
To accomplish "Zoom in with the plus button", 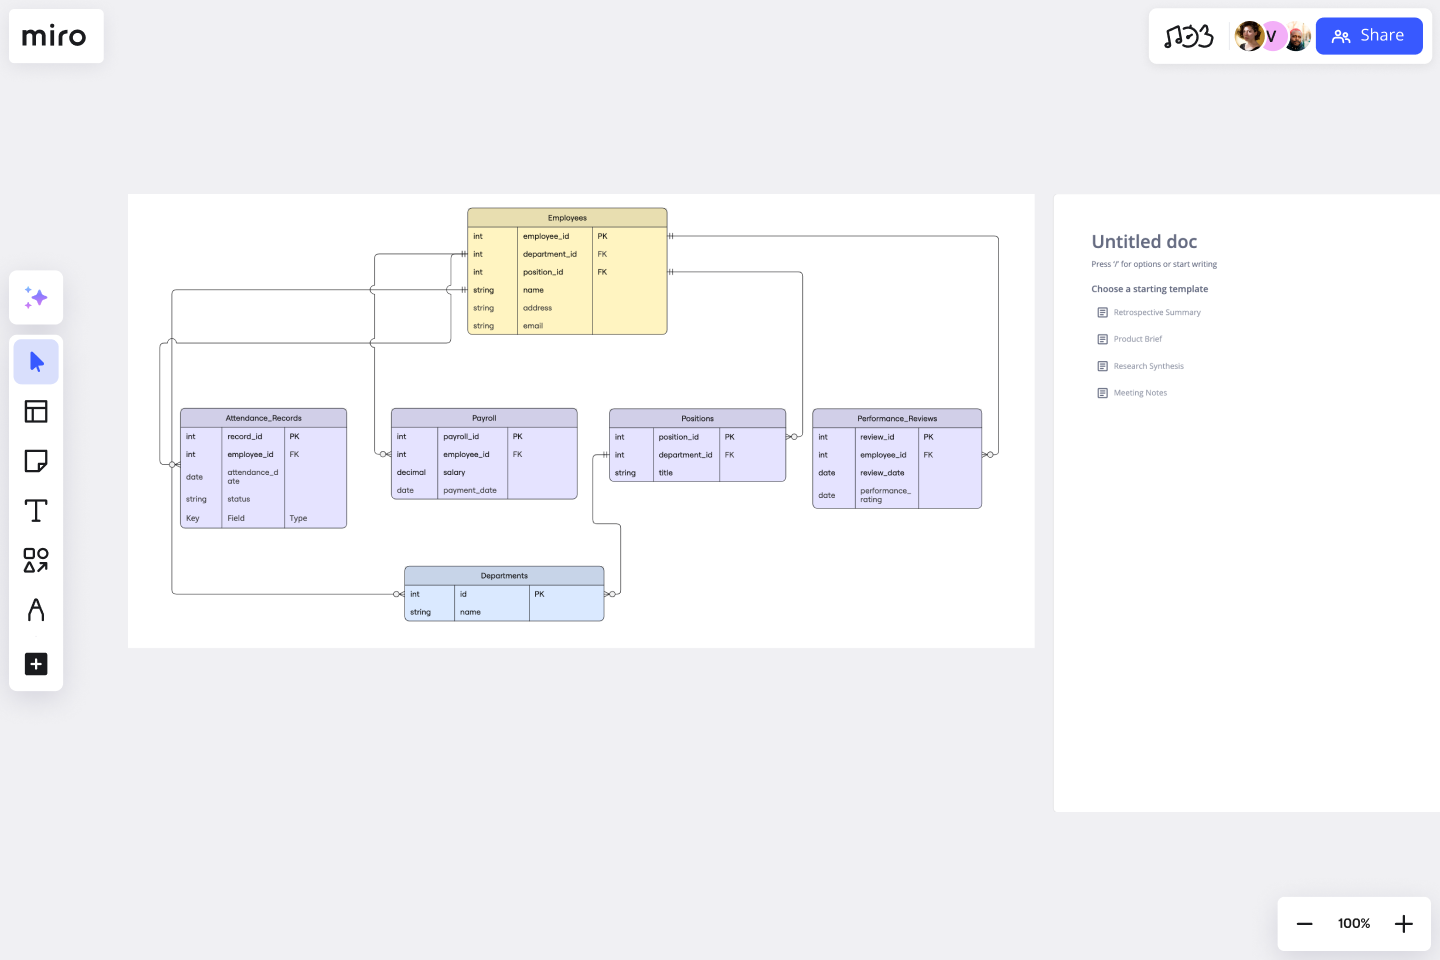I will (1404, 924).
